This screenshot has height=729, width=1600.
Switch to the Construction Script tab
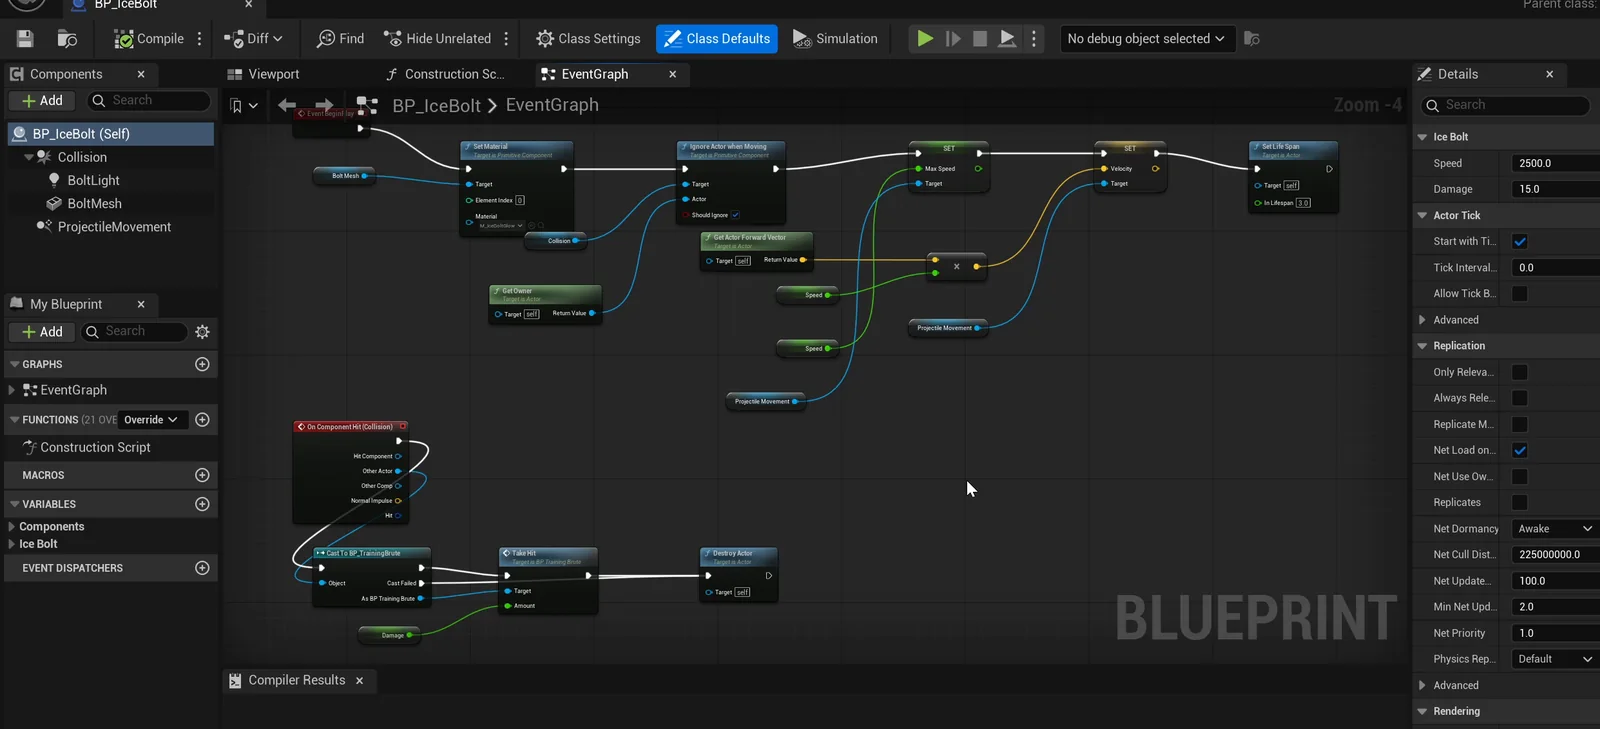click(445, 74)
